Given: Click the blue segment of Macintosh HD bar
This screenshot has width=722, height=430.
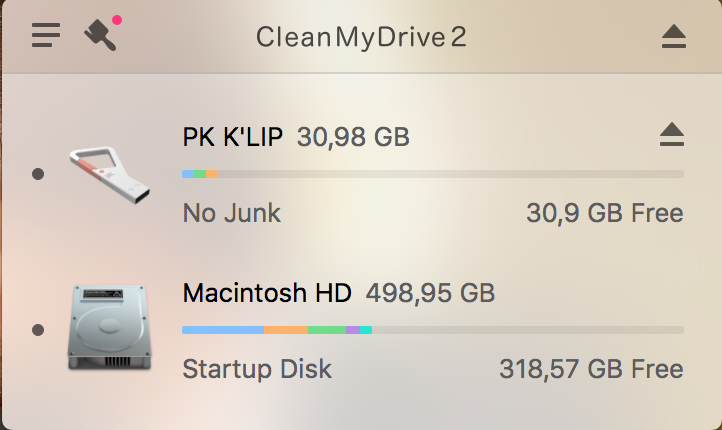Looking at the screenshot, I should click(x=222, y=329).
